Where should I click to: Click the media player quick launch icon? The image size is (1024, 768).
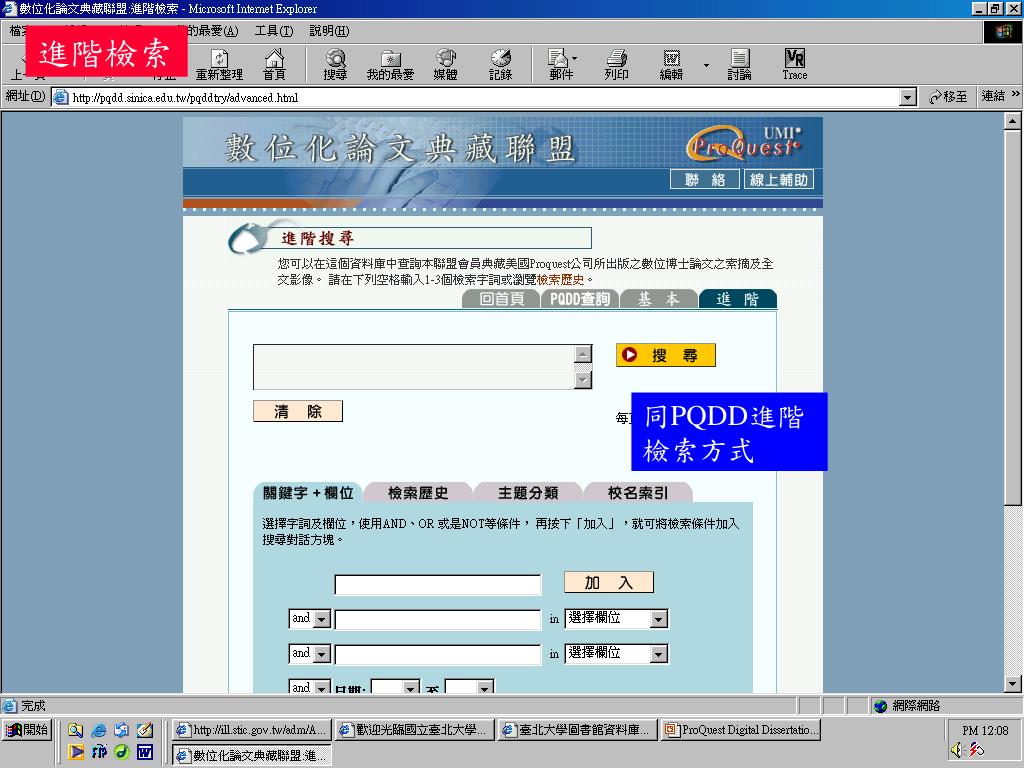pyautogui.click(x=76, y=752)
